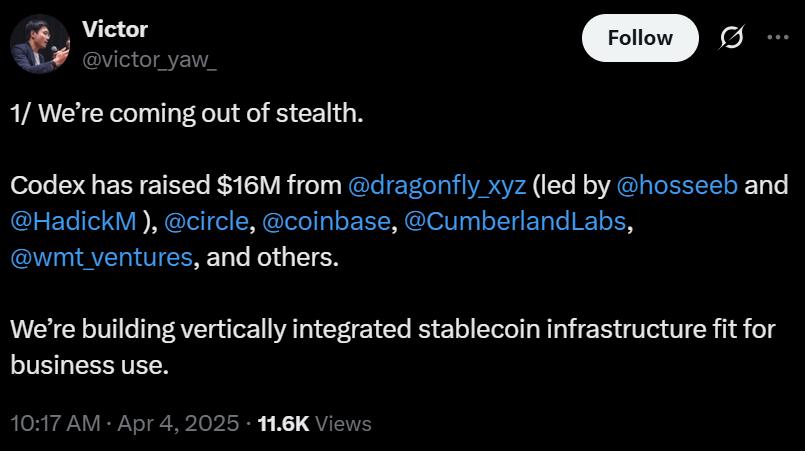The image size is (805, 451).
Task: Click Victor's profile avatar photo
Action: coord(39,44)
